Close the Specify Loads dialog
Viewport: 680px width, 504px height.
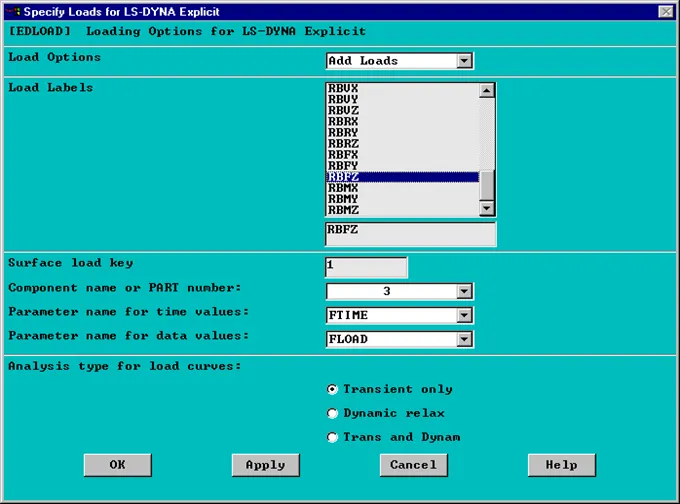[666, 11]
